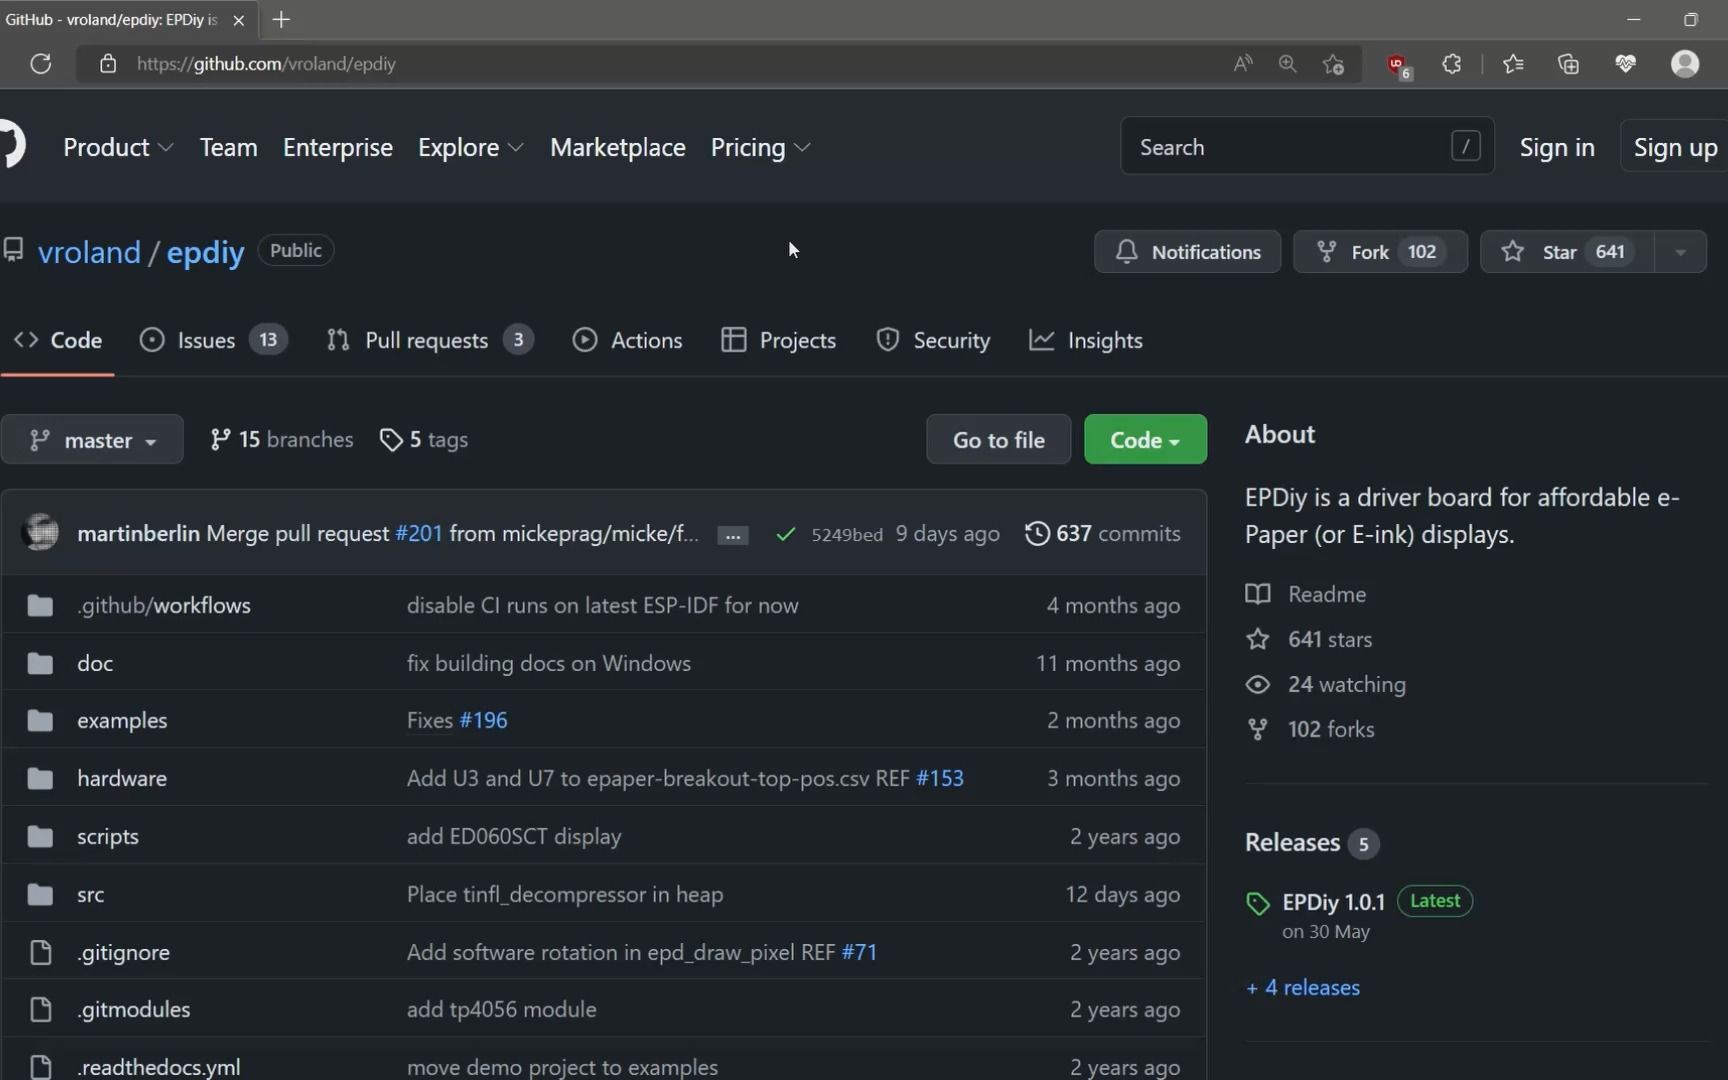
Task: Switch to the Issues tab
Action: (213, 340)
